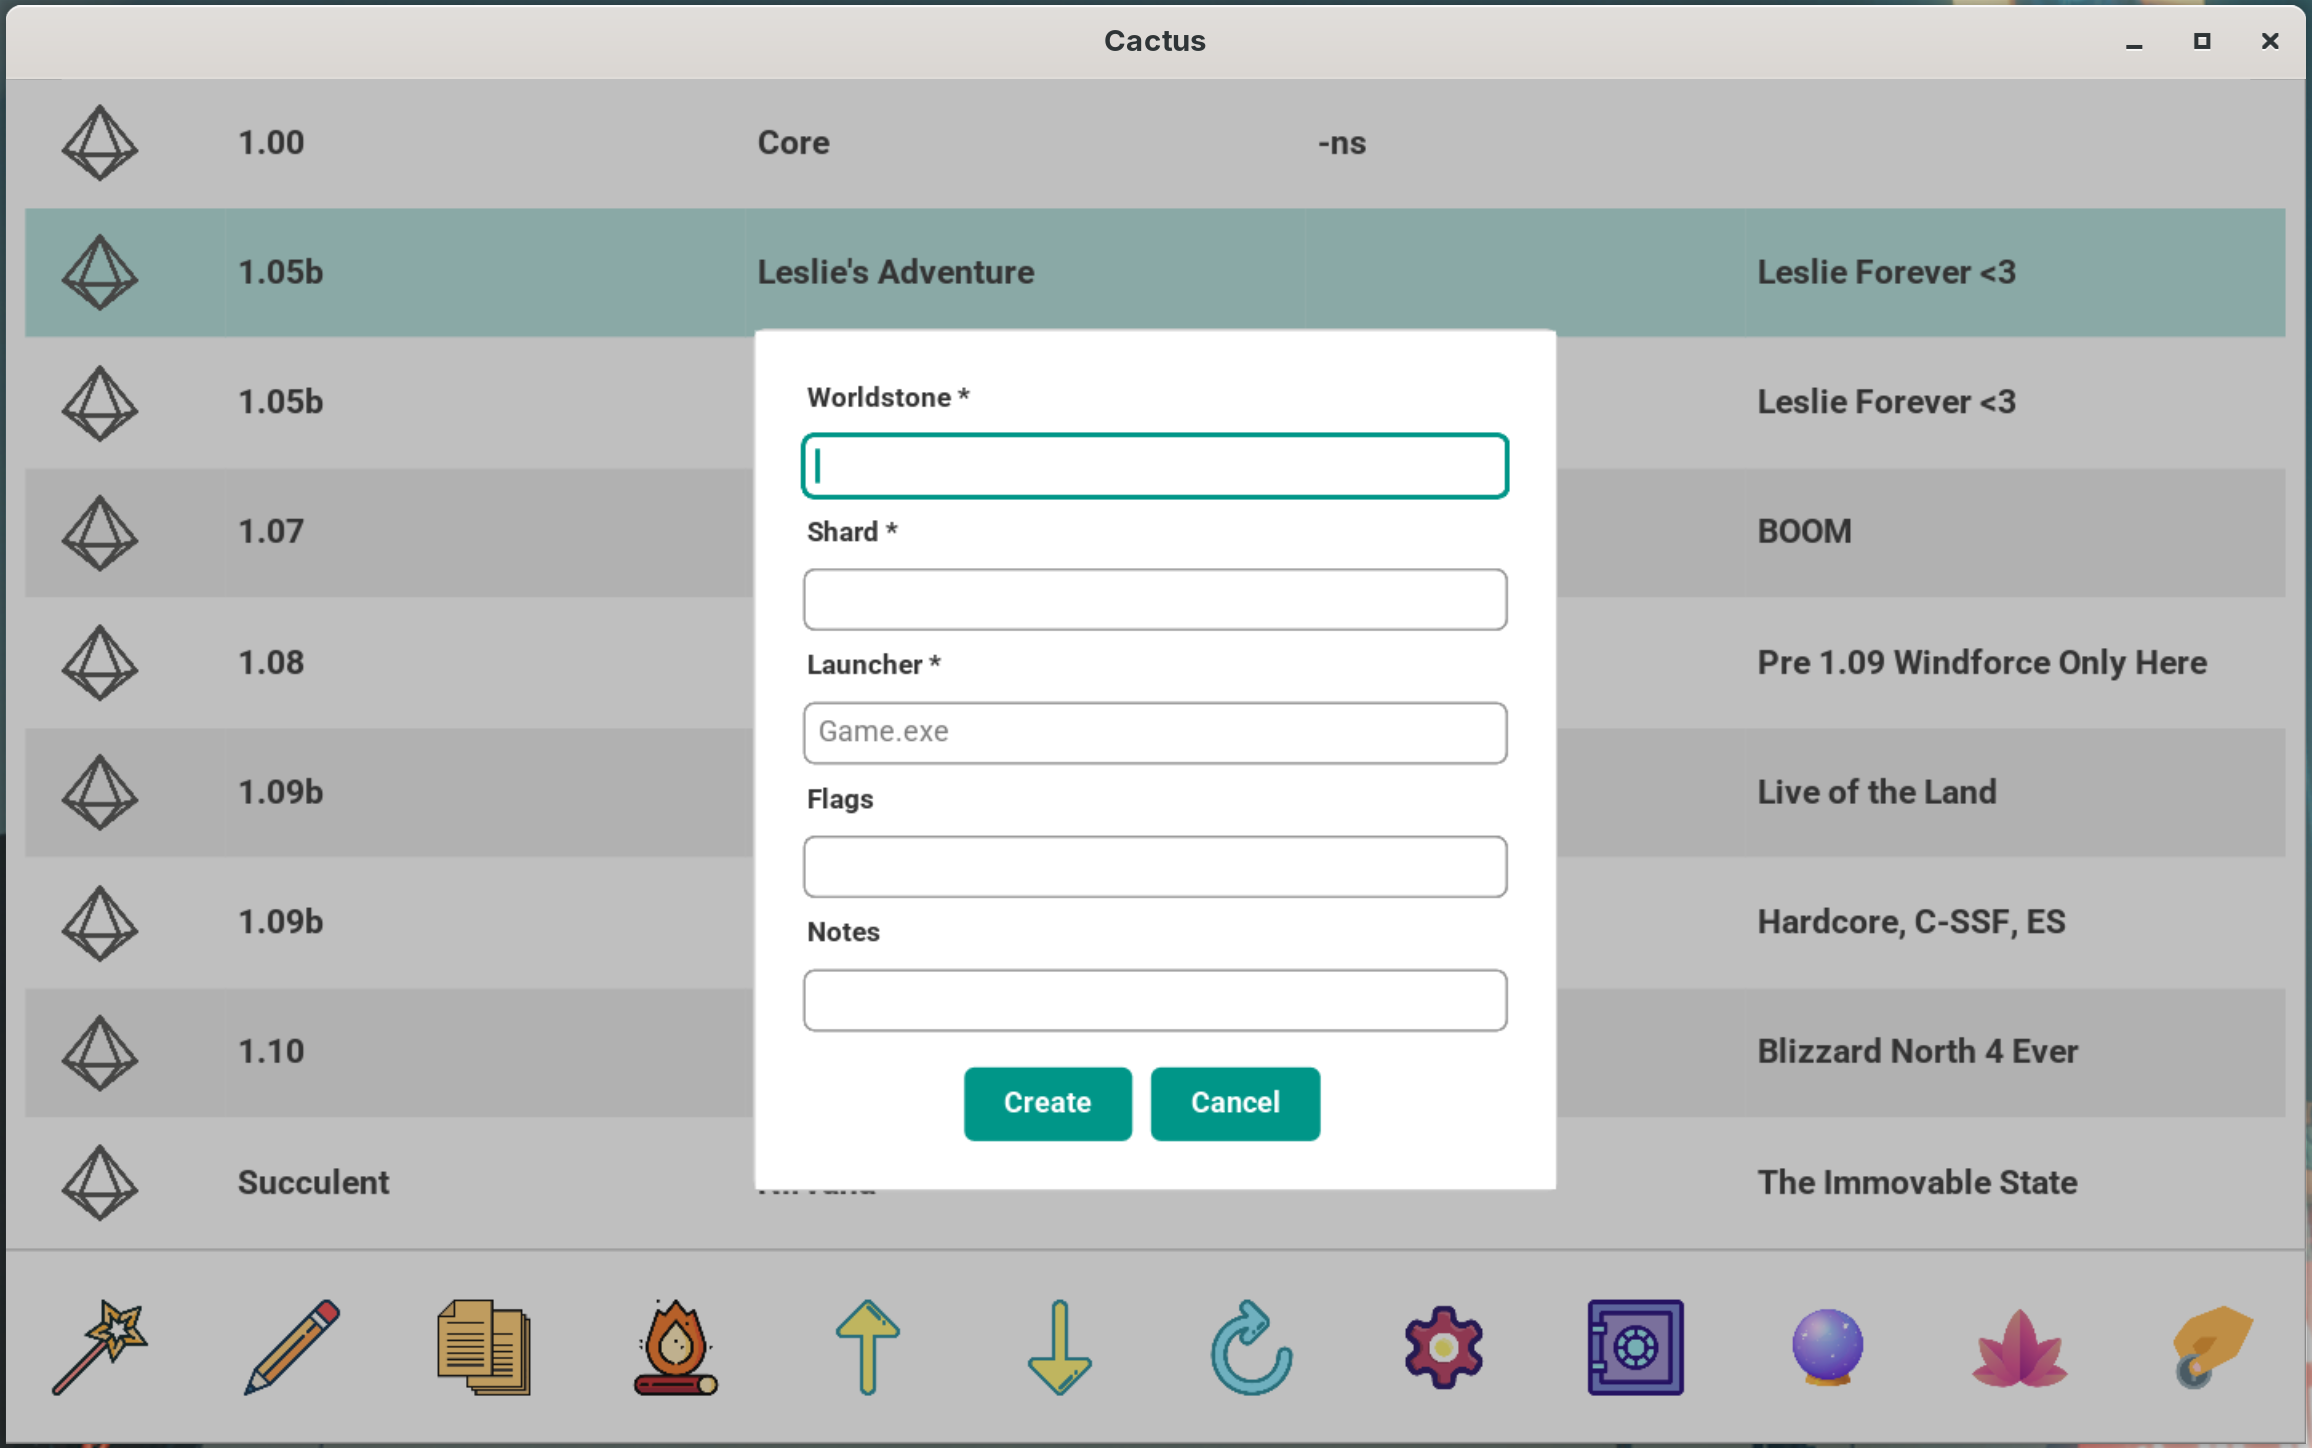Viewport: 2312px width, 1448px height.
Task: Click the magic wand icon in the toolbar
Action: pyautogui.click(x=100, y=1347)
